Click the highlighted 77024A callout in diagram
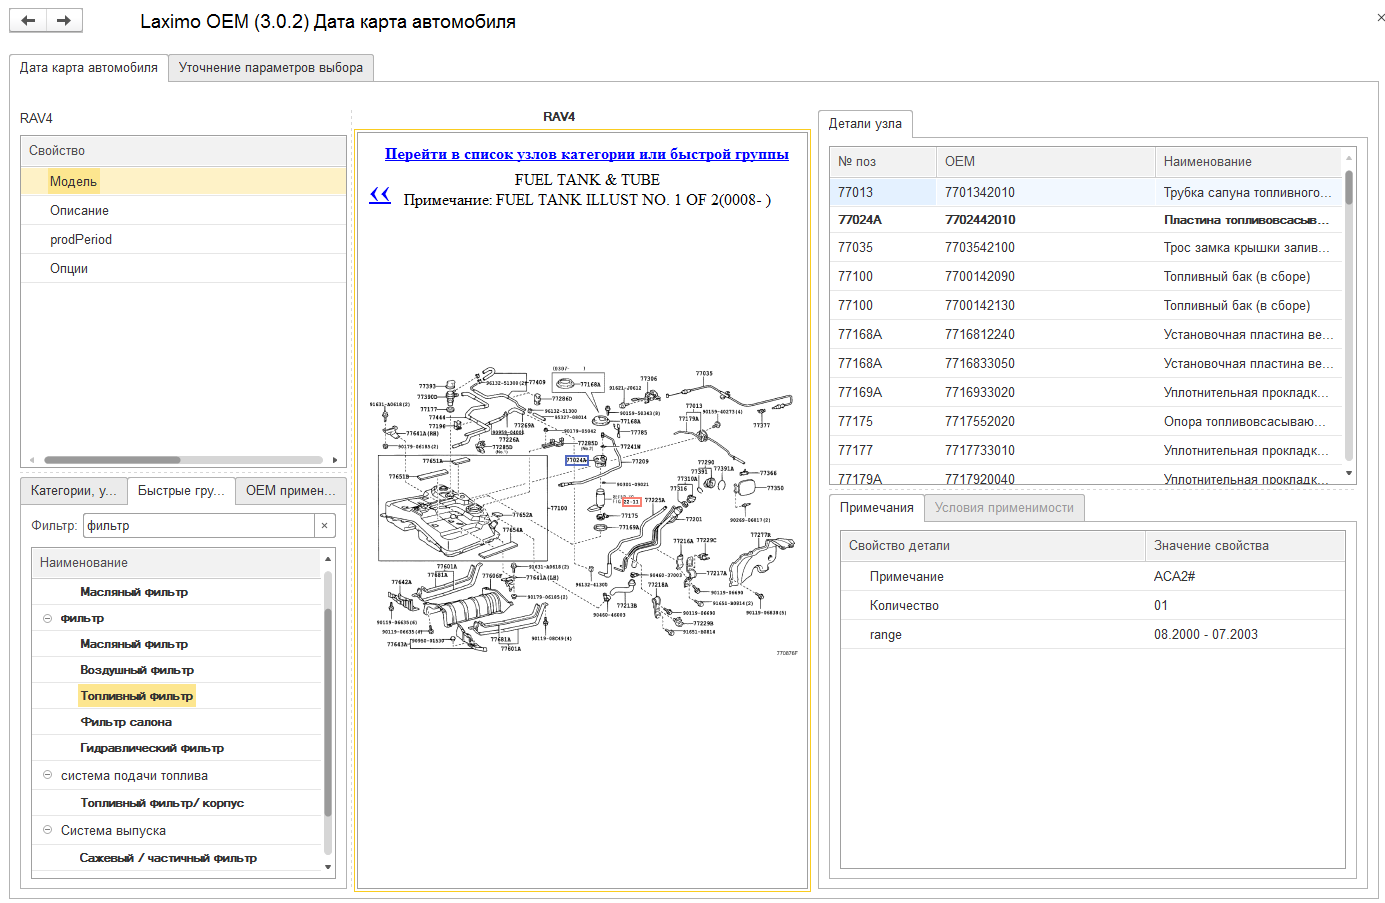This screenshot has height=903, width=1385. [577, 460]
